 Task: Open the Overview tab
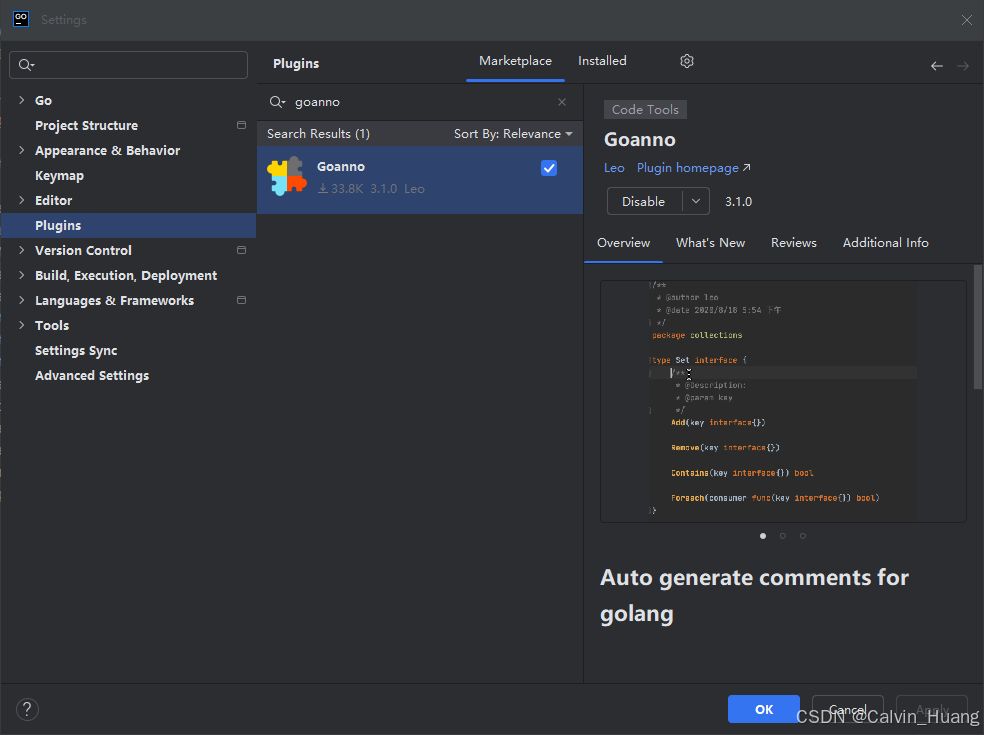tap(623, 243)
